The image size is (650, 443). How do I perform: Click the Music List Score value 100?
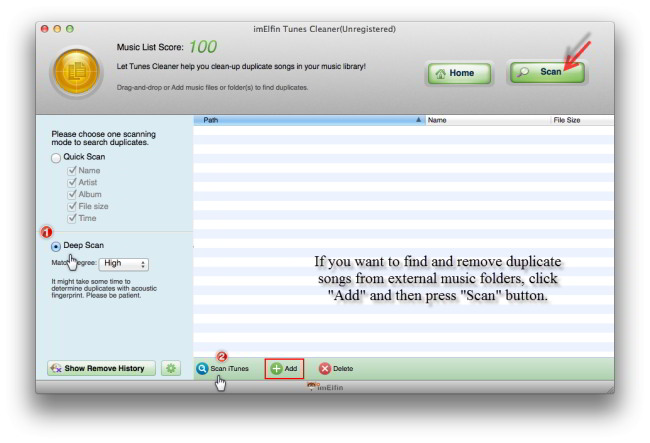(x=203, y=47)
